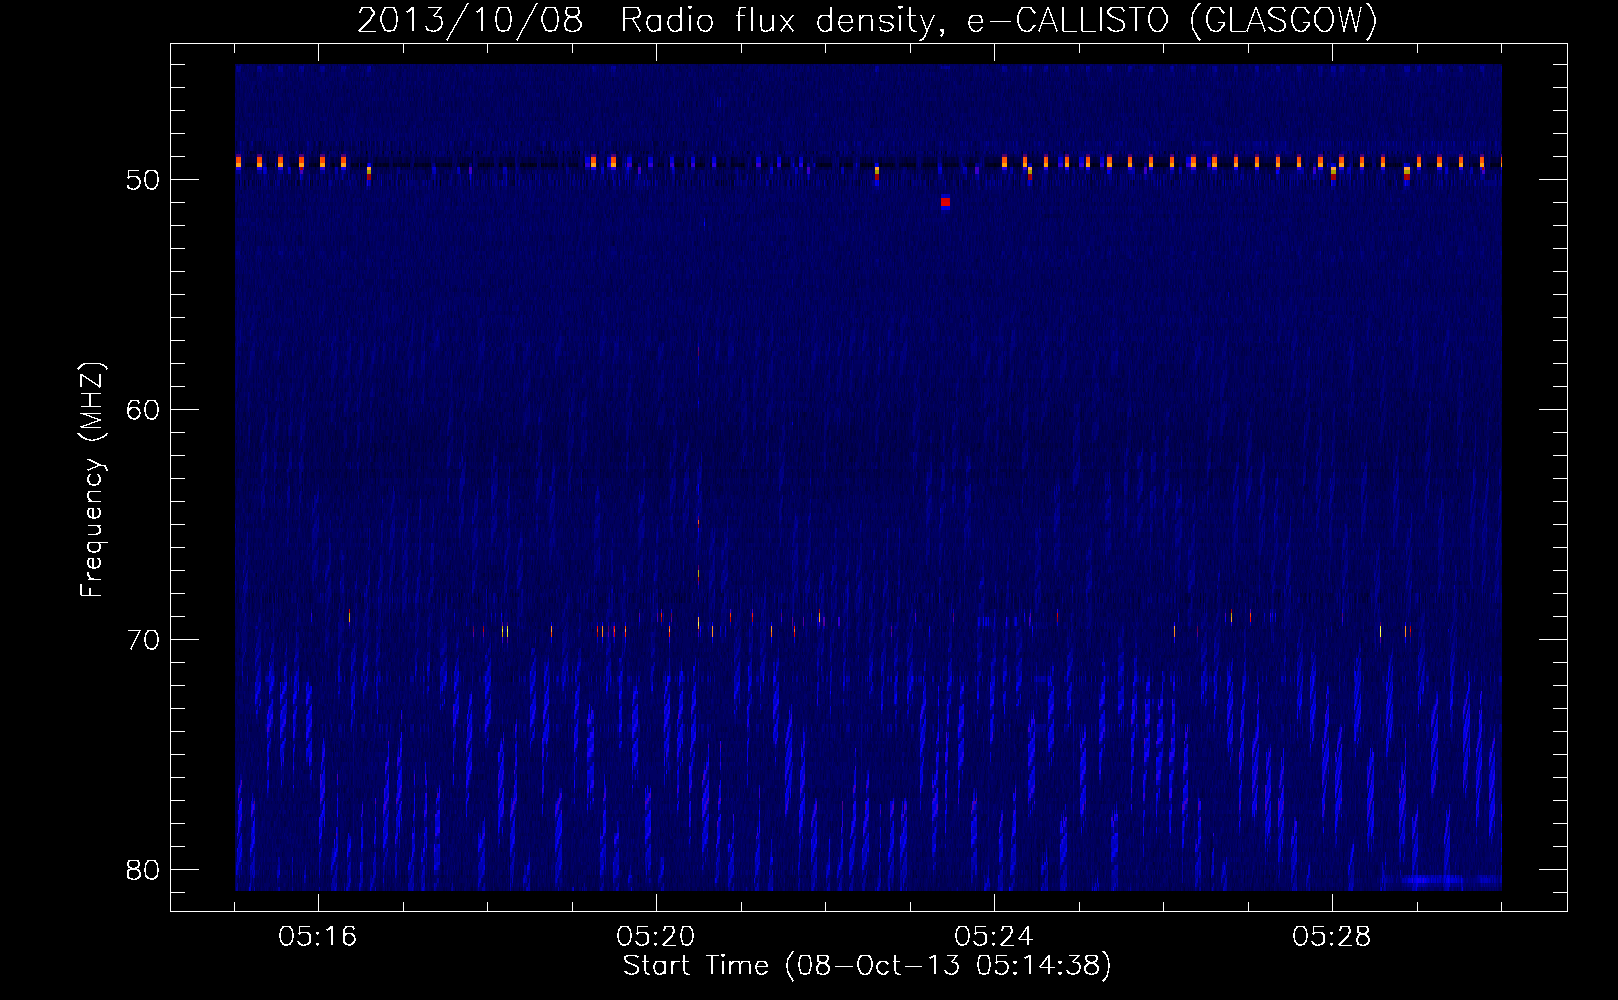1618x1000 pixels.
Task: Select the Frequency (MHZ) axis label
Action: pos(92,480)
